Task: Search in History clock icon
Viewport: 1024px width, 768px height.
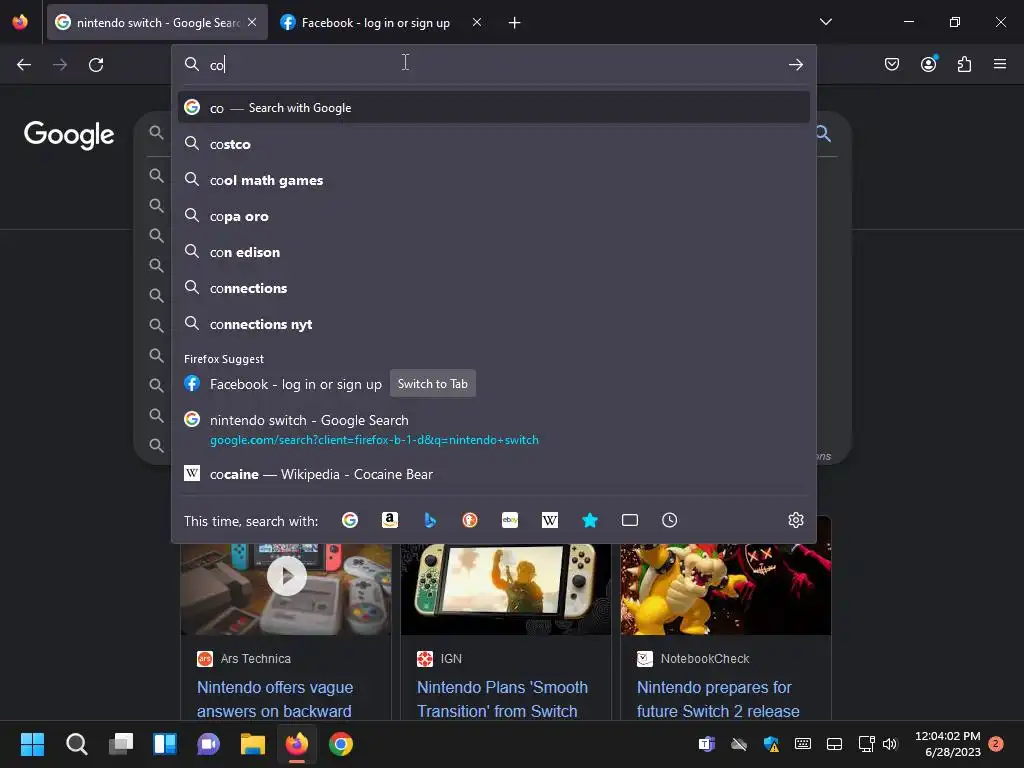Action: coord(669,520)
